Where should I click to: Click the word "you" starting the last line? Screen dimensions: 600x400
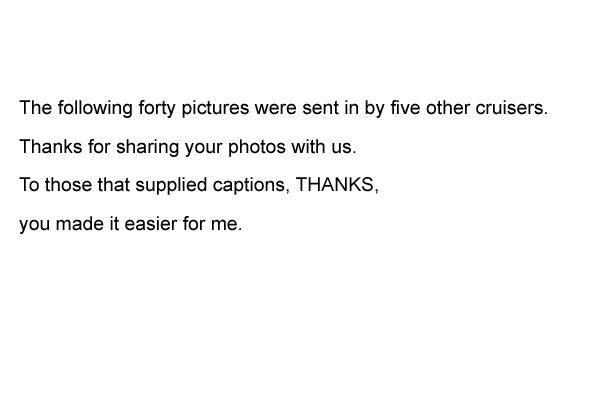coord(34,225)
